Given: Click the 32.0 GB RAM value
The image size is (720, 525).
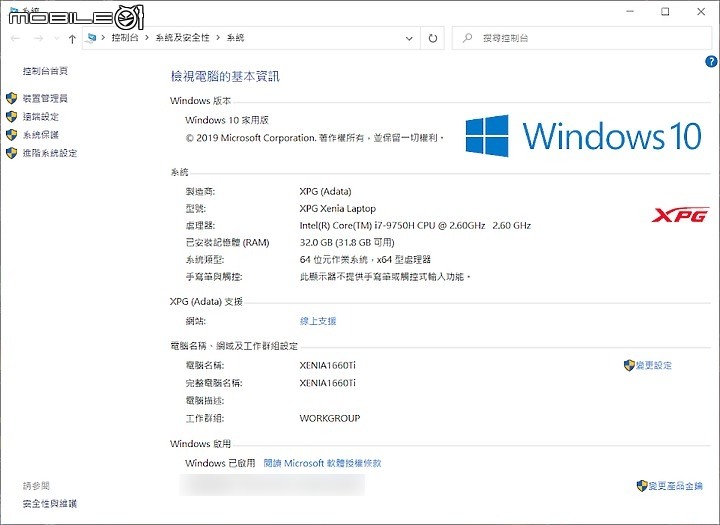Looking at the screenshot, I should tap(347, 243).
